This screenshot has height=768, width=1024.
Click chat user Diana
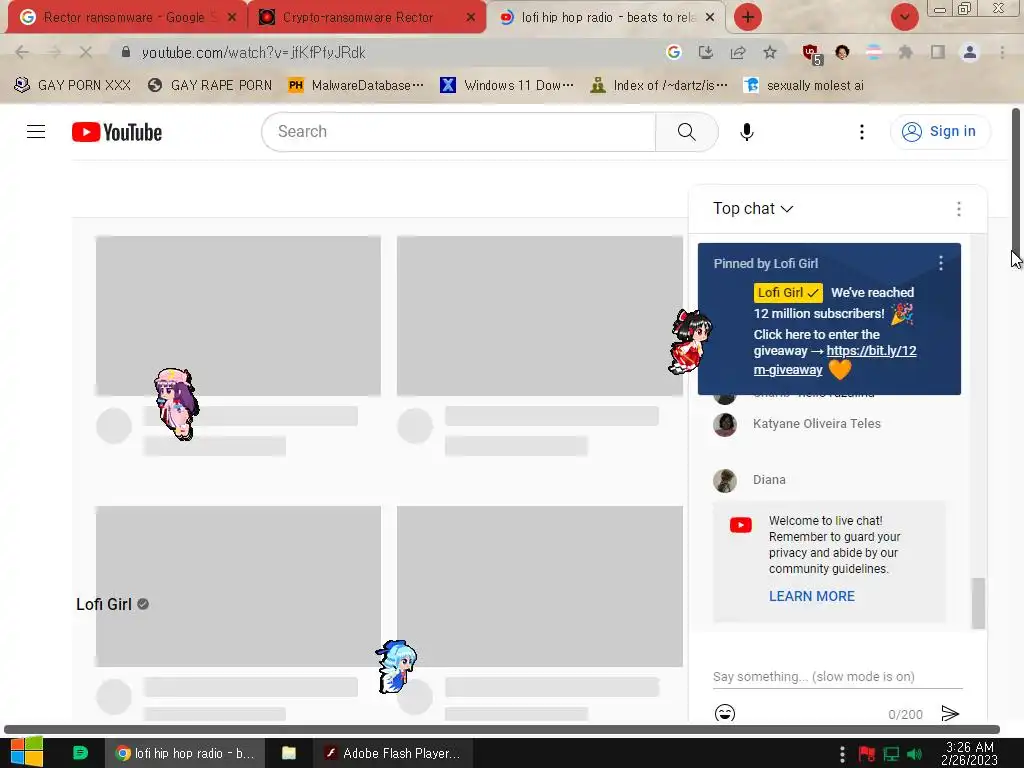[x=769, y=480]
